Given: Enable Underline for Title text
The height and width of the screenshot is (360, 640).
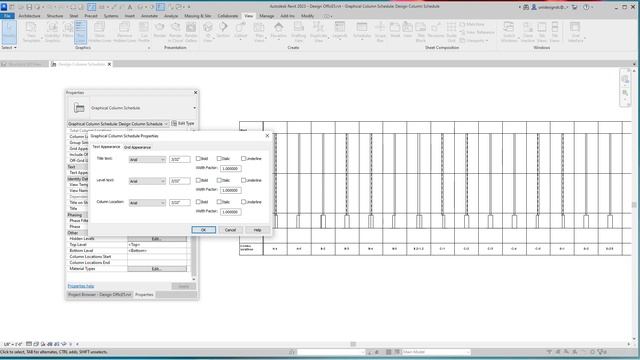Looking at the screenshot, I should [244, 158].
